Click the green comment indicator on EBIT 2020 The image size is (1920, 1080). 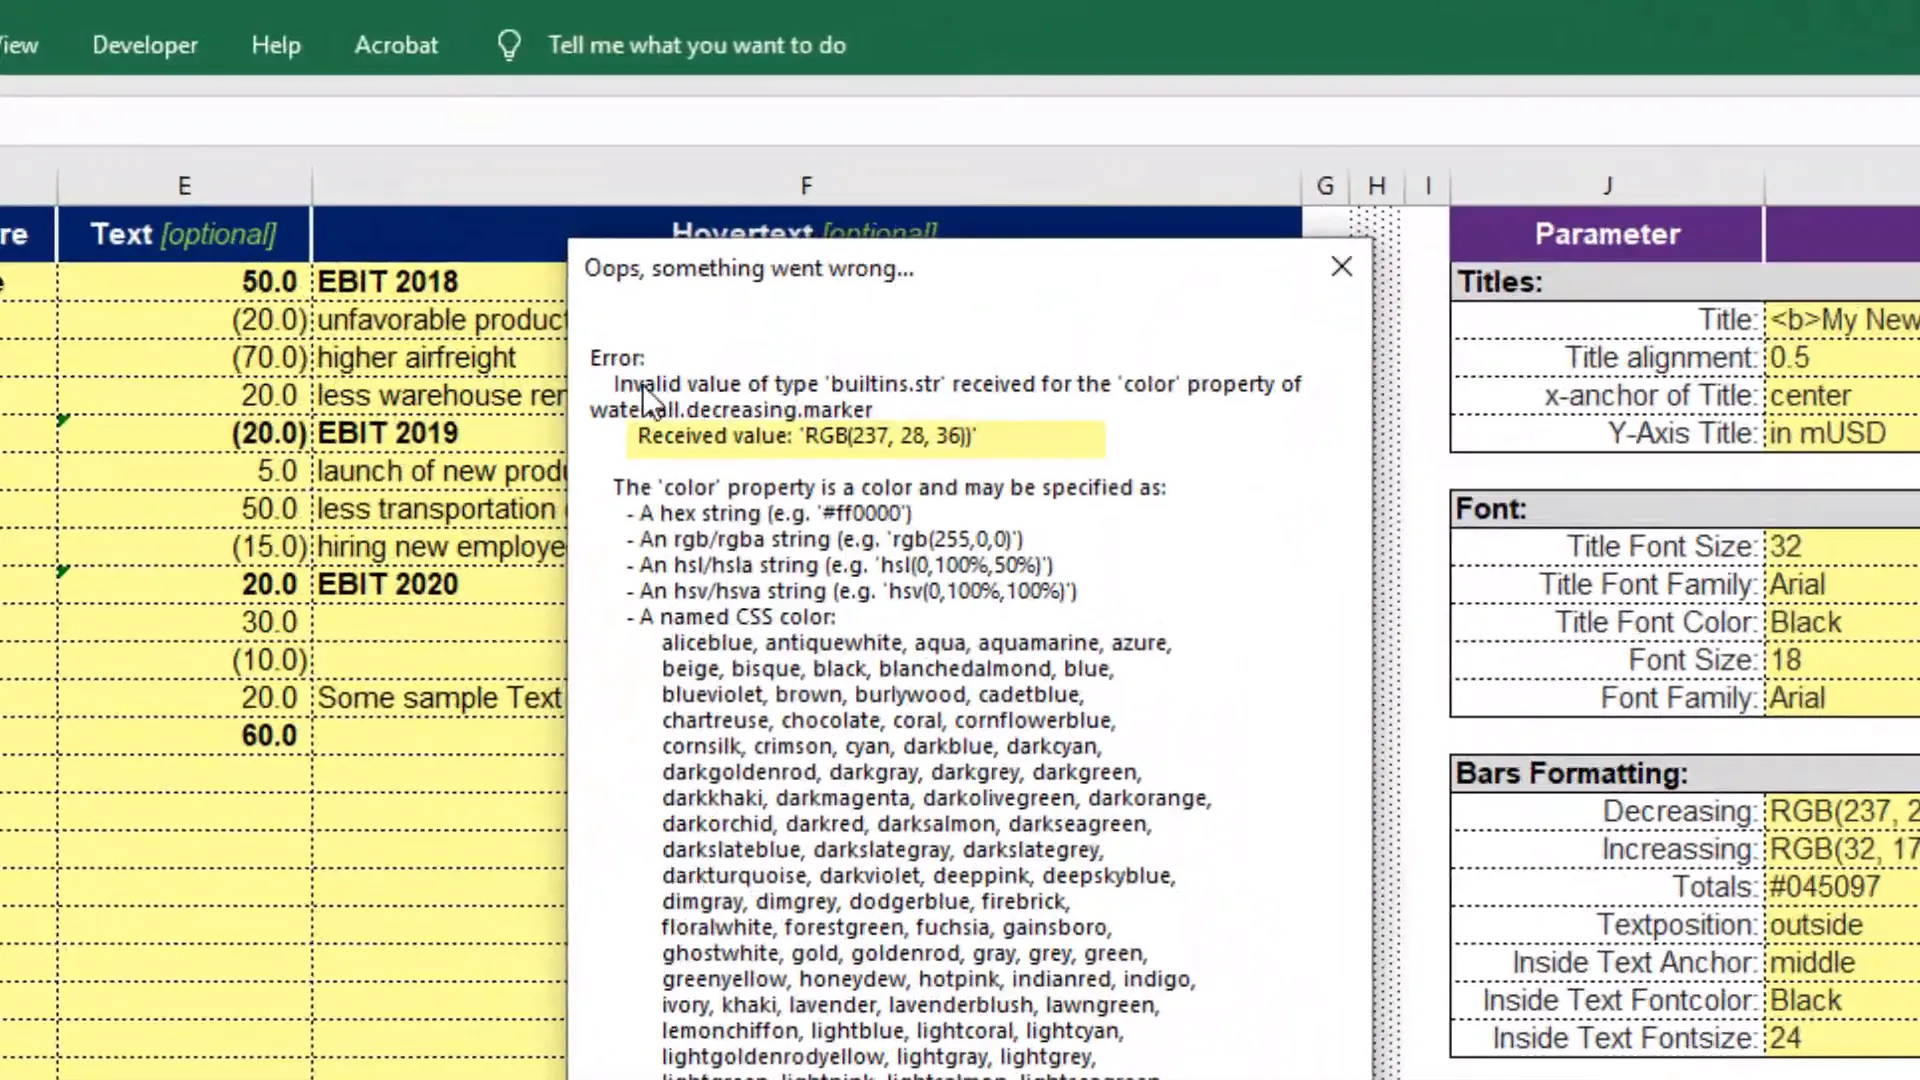(63, 571)
